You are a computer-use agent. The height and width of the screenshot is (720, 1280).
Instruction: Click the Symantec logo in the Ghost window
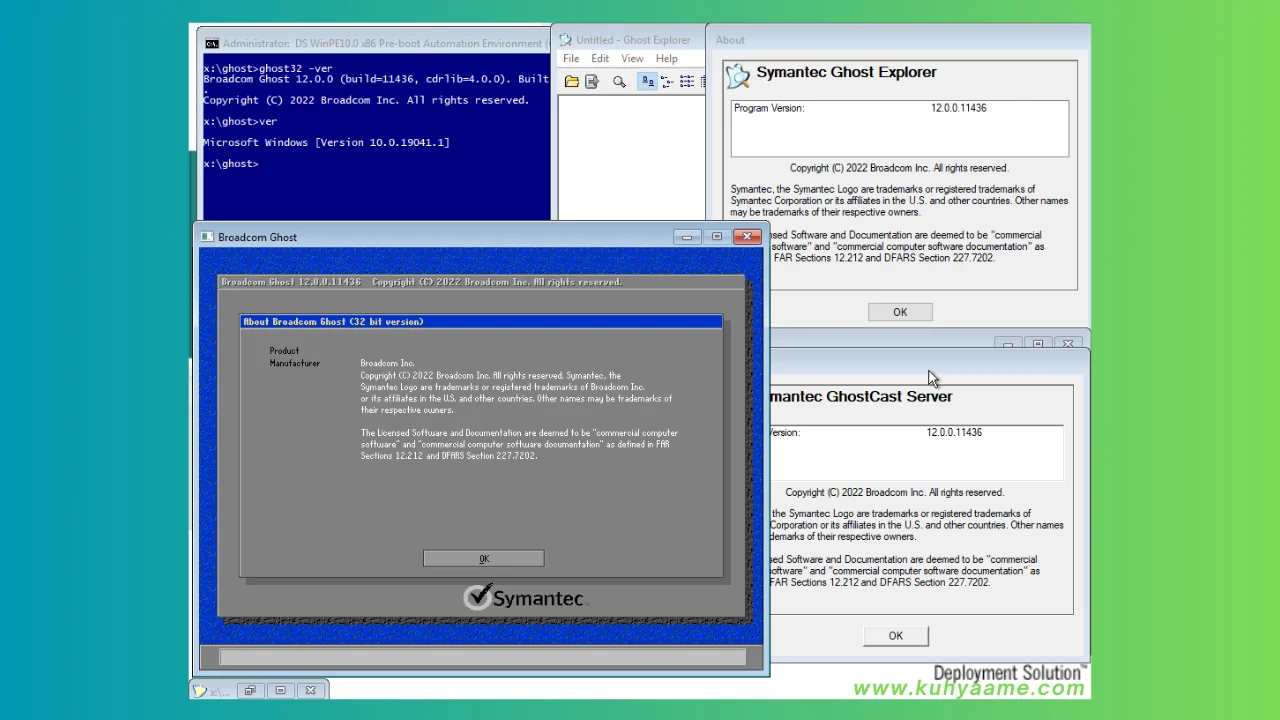(525, 597)
